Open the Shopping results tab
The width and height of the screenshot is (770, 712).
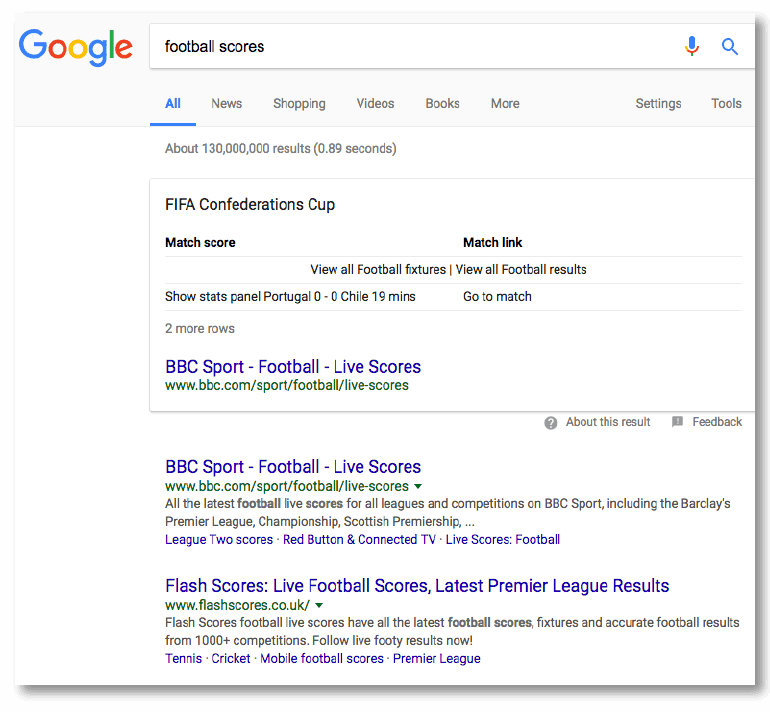pyautogui.click(x=299, y=103)
